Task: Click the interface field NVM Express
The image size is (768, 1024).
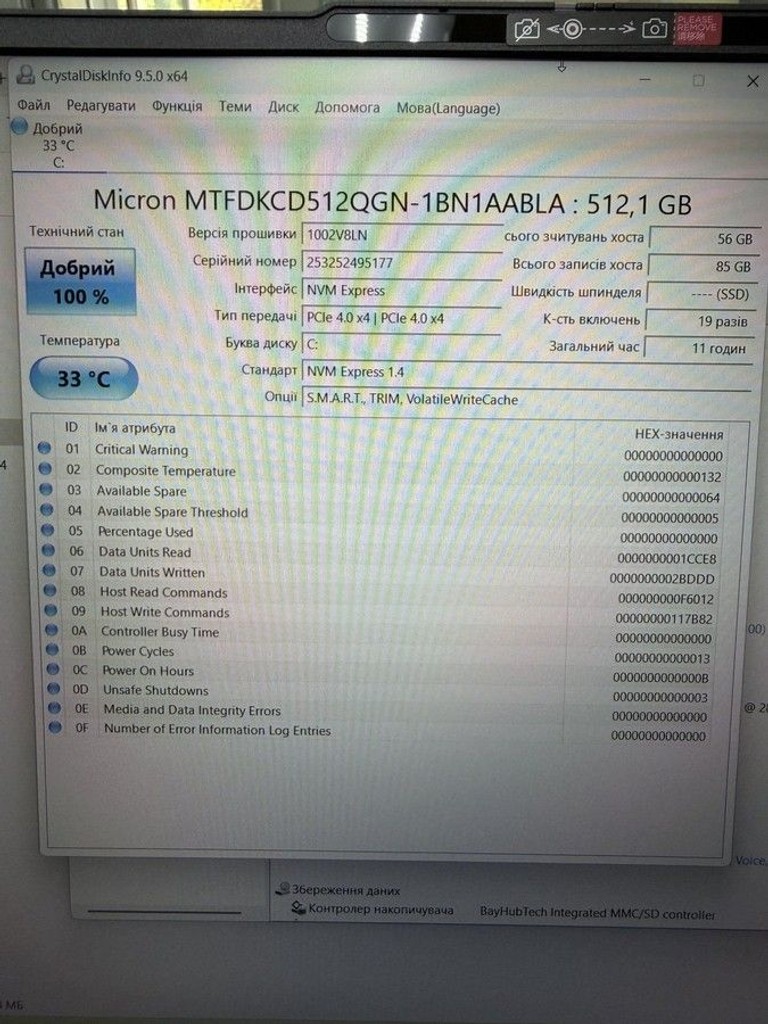Action: coord(401,290)
